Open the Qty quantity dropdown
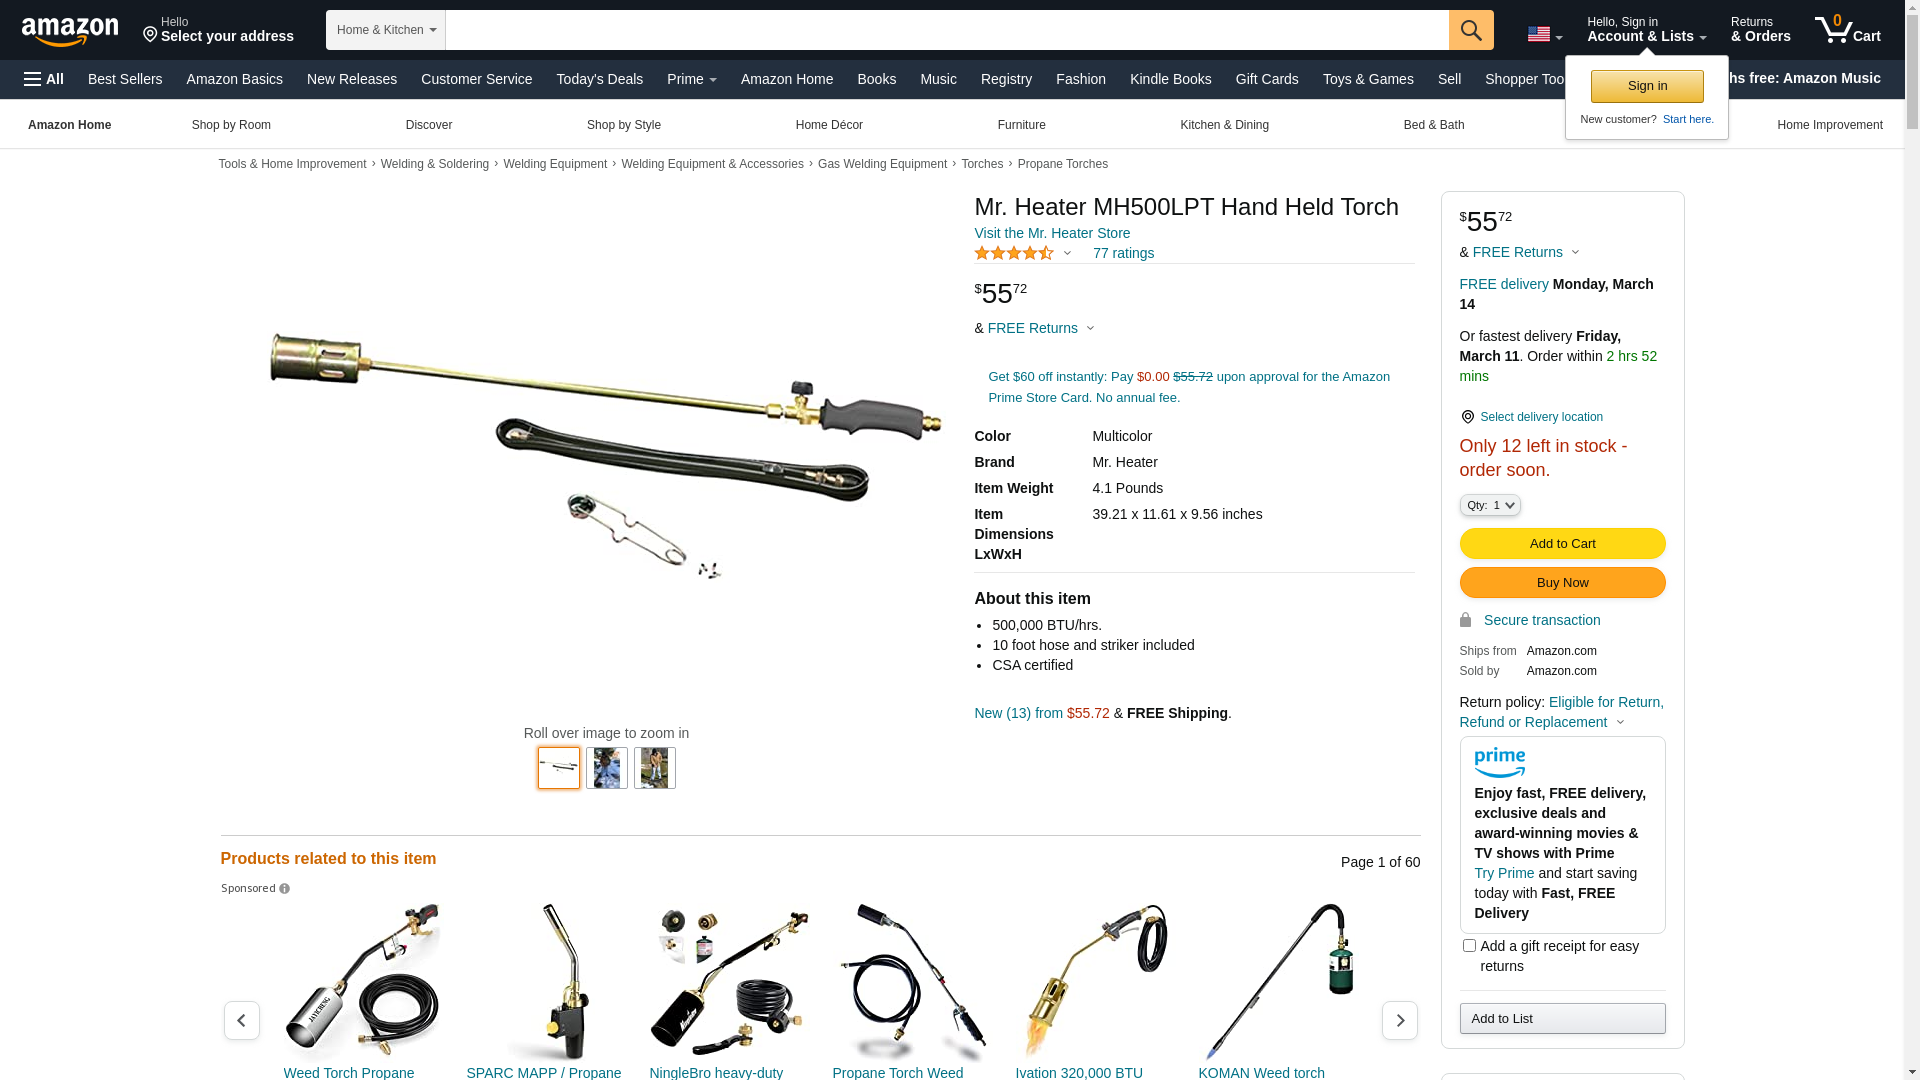Screen dimensions: 1920x1080 (x=1490, y=505)
